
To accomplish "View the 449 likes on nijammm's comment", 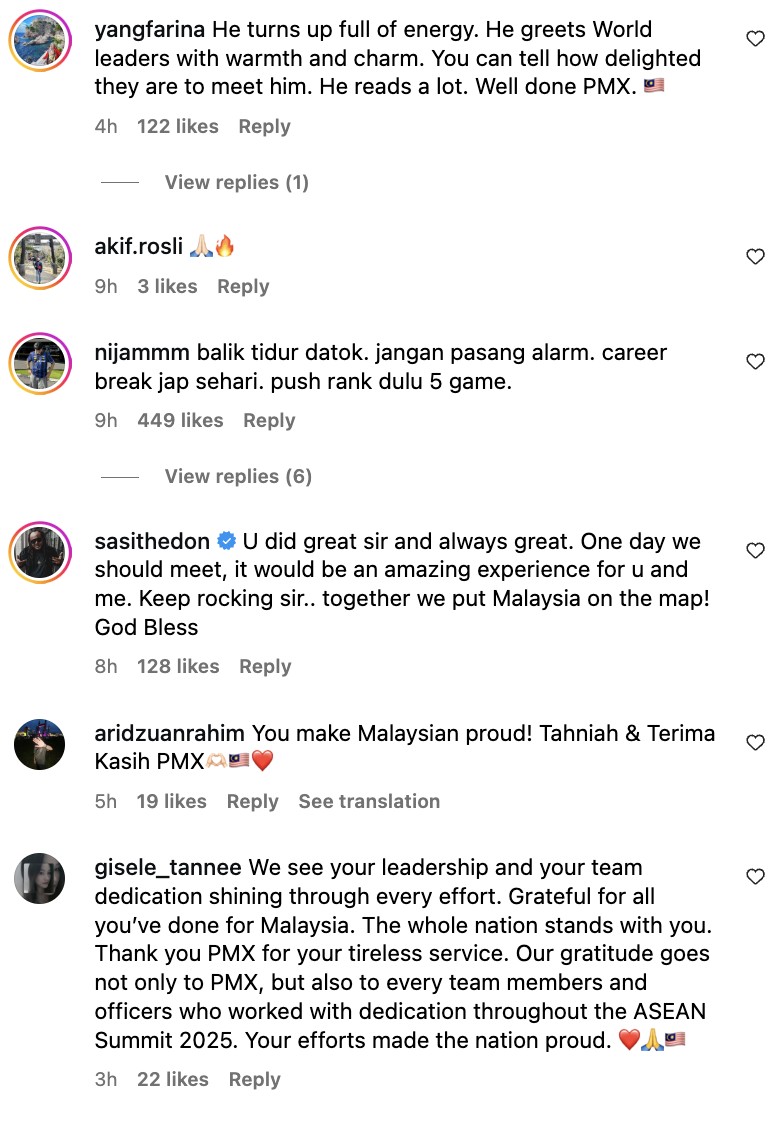I will [180, 421].
